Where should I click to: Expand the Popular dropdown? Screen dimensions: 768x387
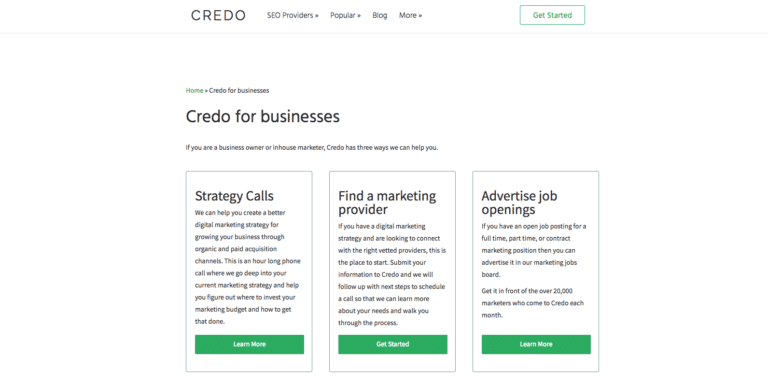(345, 15)
